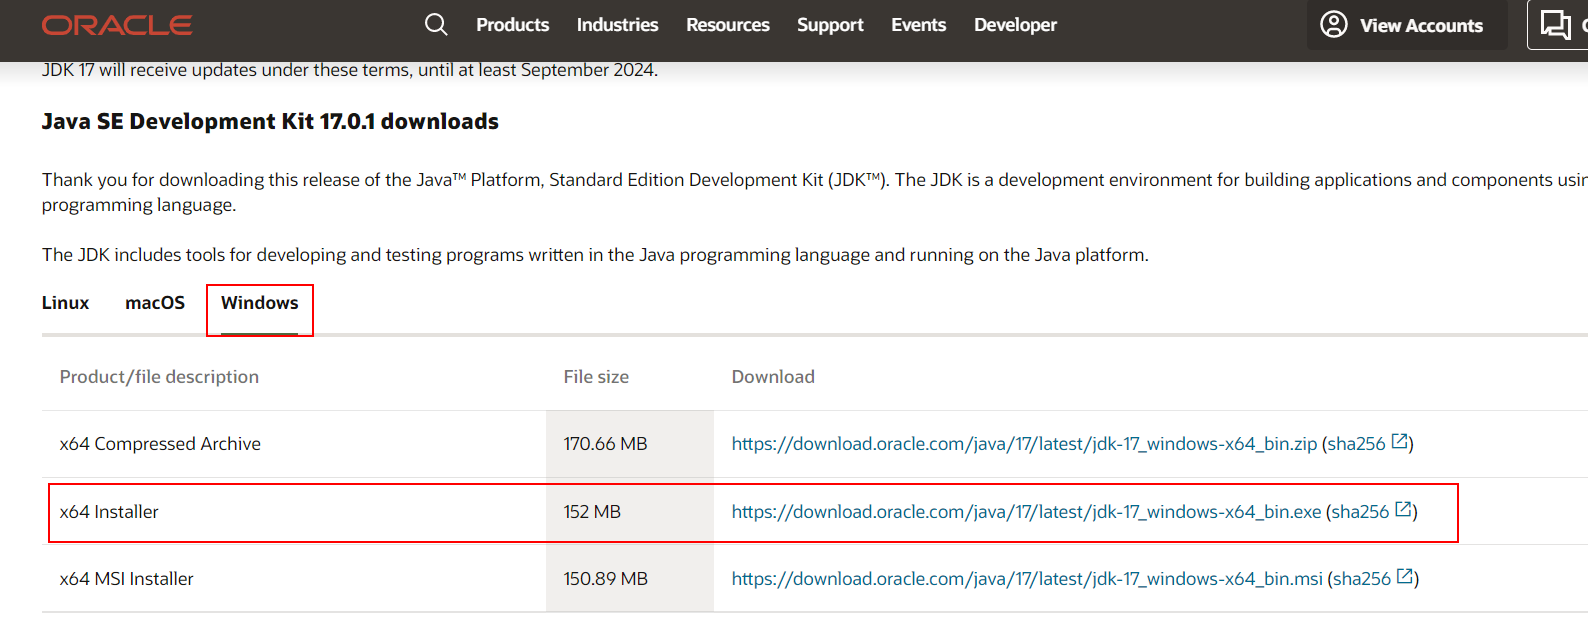The height and width of the screenshot is (635, 1588).
Task: Click the View Accounts button
Action: pos(1405,25)
